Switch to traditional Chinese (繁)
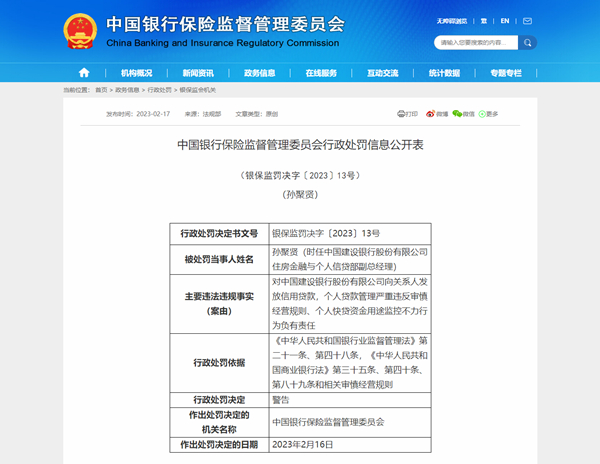 click(x=484, y=21)
